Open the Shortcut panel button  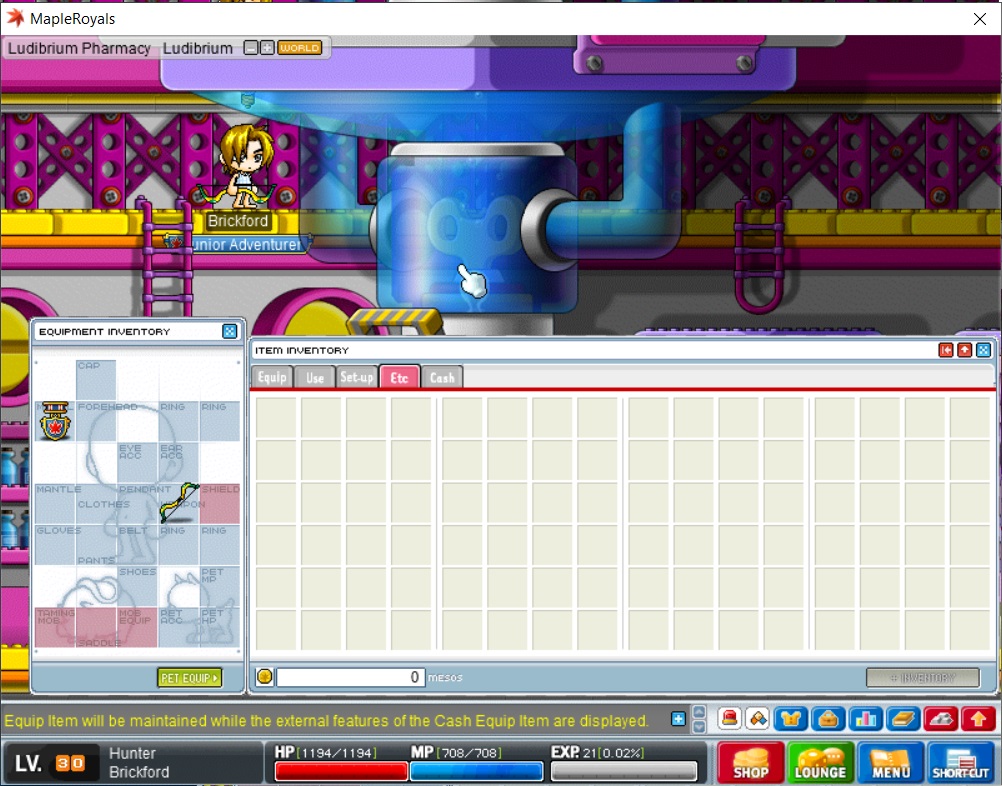(961, 762)
